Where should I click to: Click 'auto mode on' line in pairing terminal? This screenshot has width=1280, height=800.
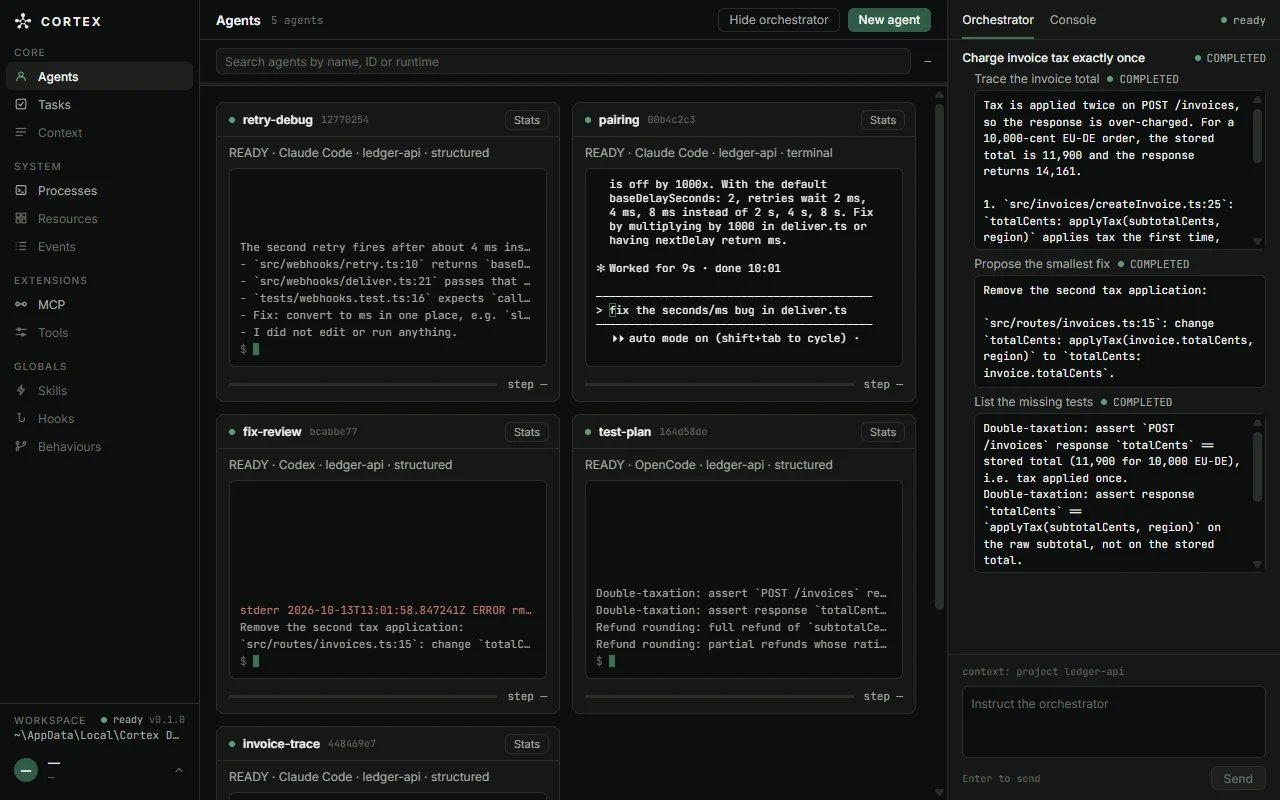(x=735, y=338)
